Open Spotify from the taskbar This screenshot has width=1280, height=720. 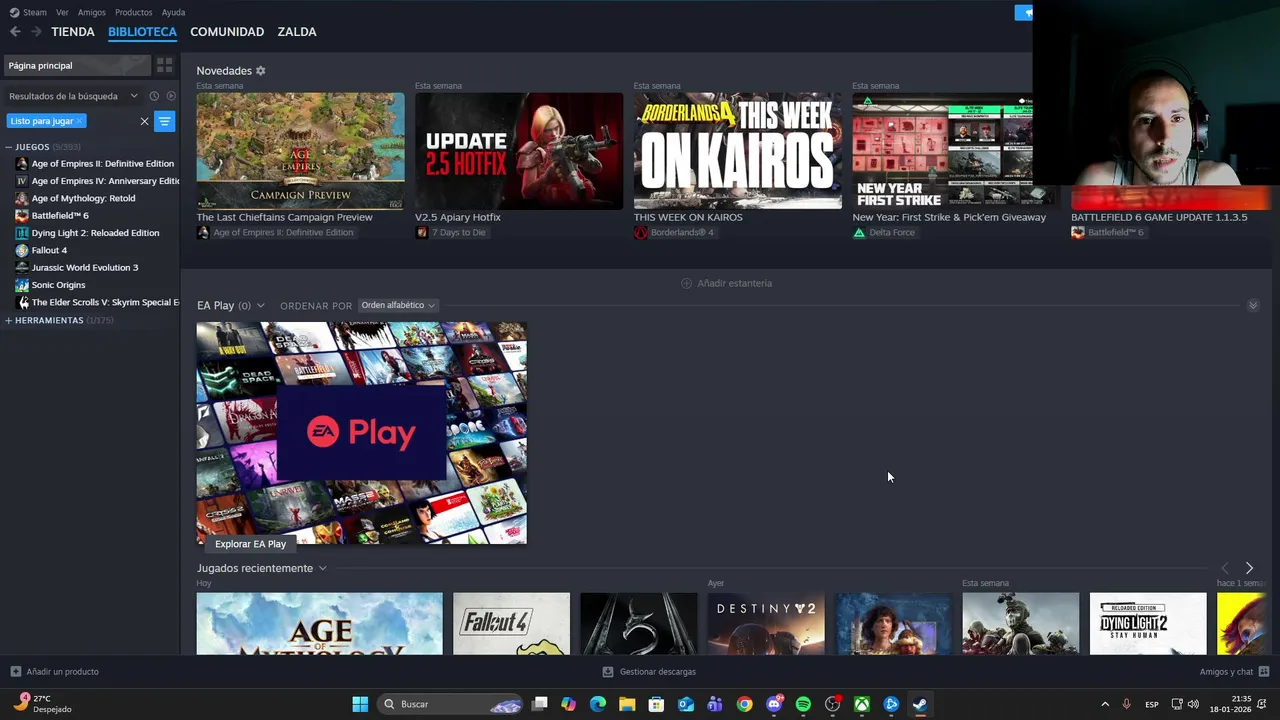pos(803,704)
